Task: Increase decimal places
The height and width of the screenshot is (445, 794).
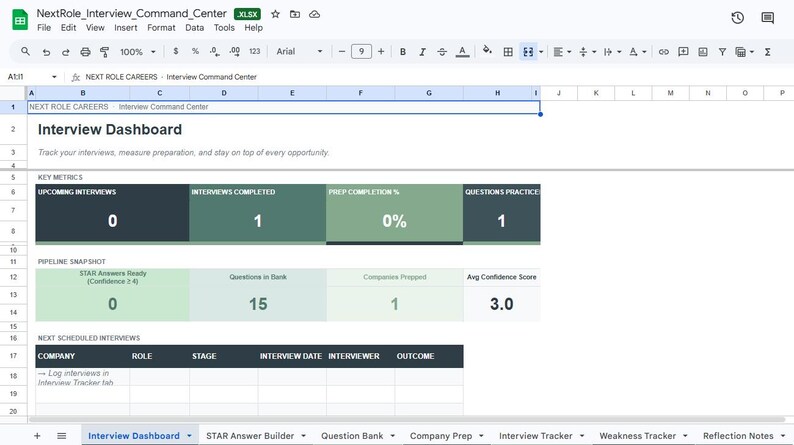Action: 234,51
